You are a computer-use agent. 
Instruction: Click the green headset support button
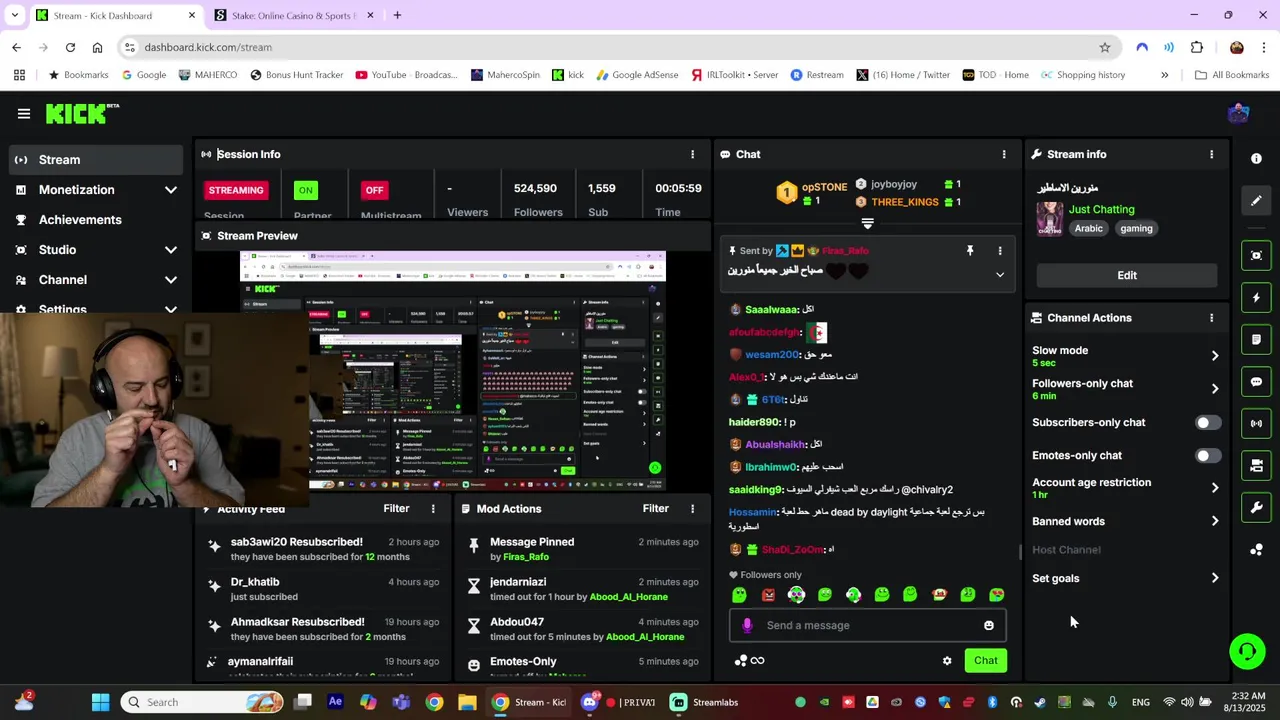pos(1247,652)
